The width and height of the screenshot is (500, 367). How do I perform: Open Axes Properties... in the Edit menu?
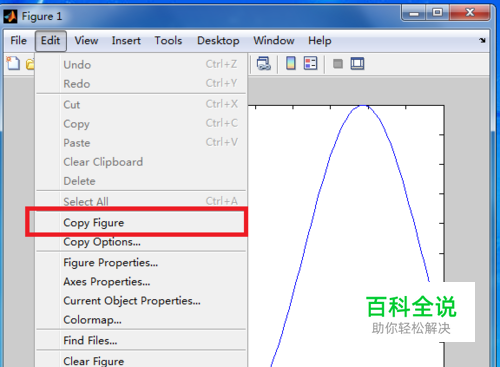click(x=141, y=281)
